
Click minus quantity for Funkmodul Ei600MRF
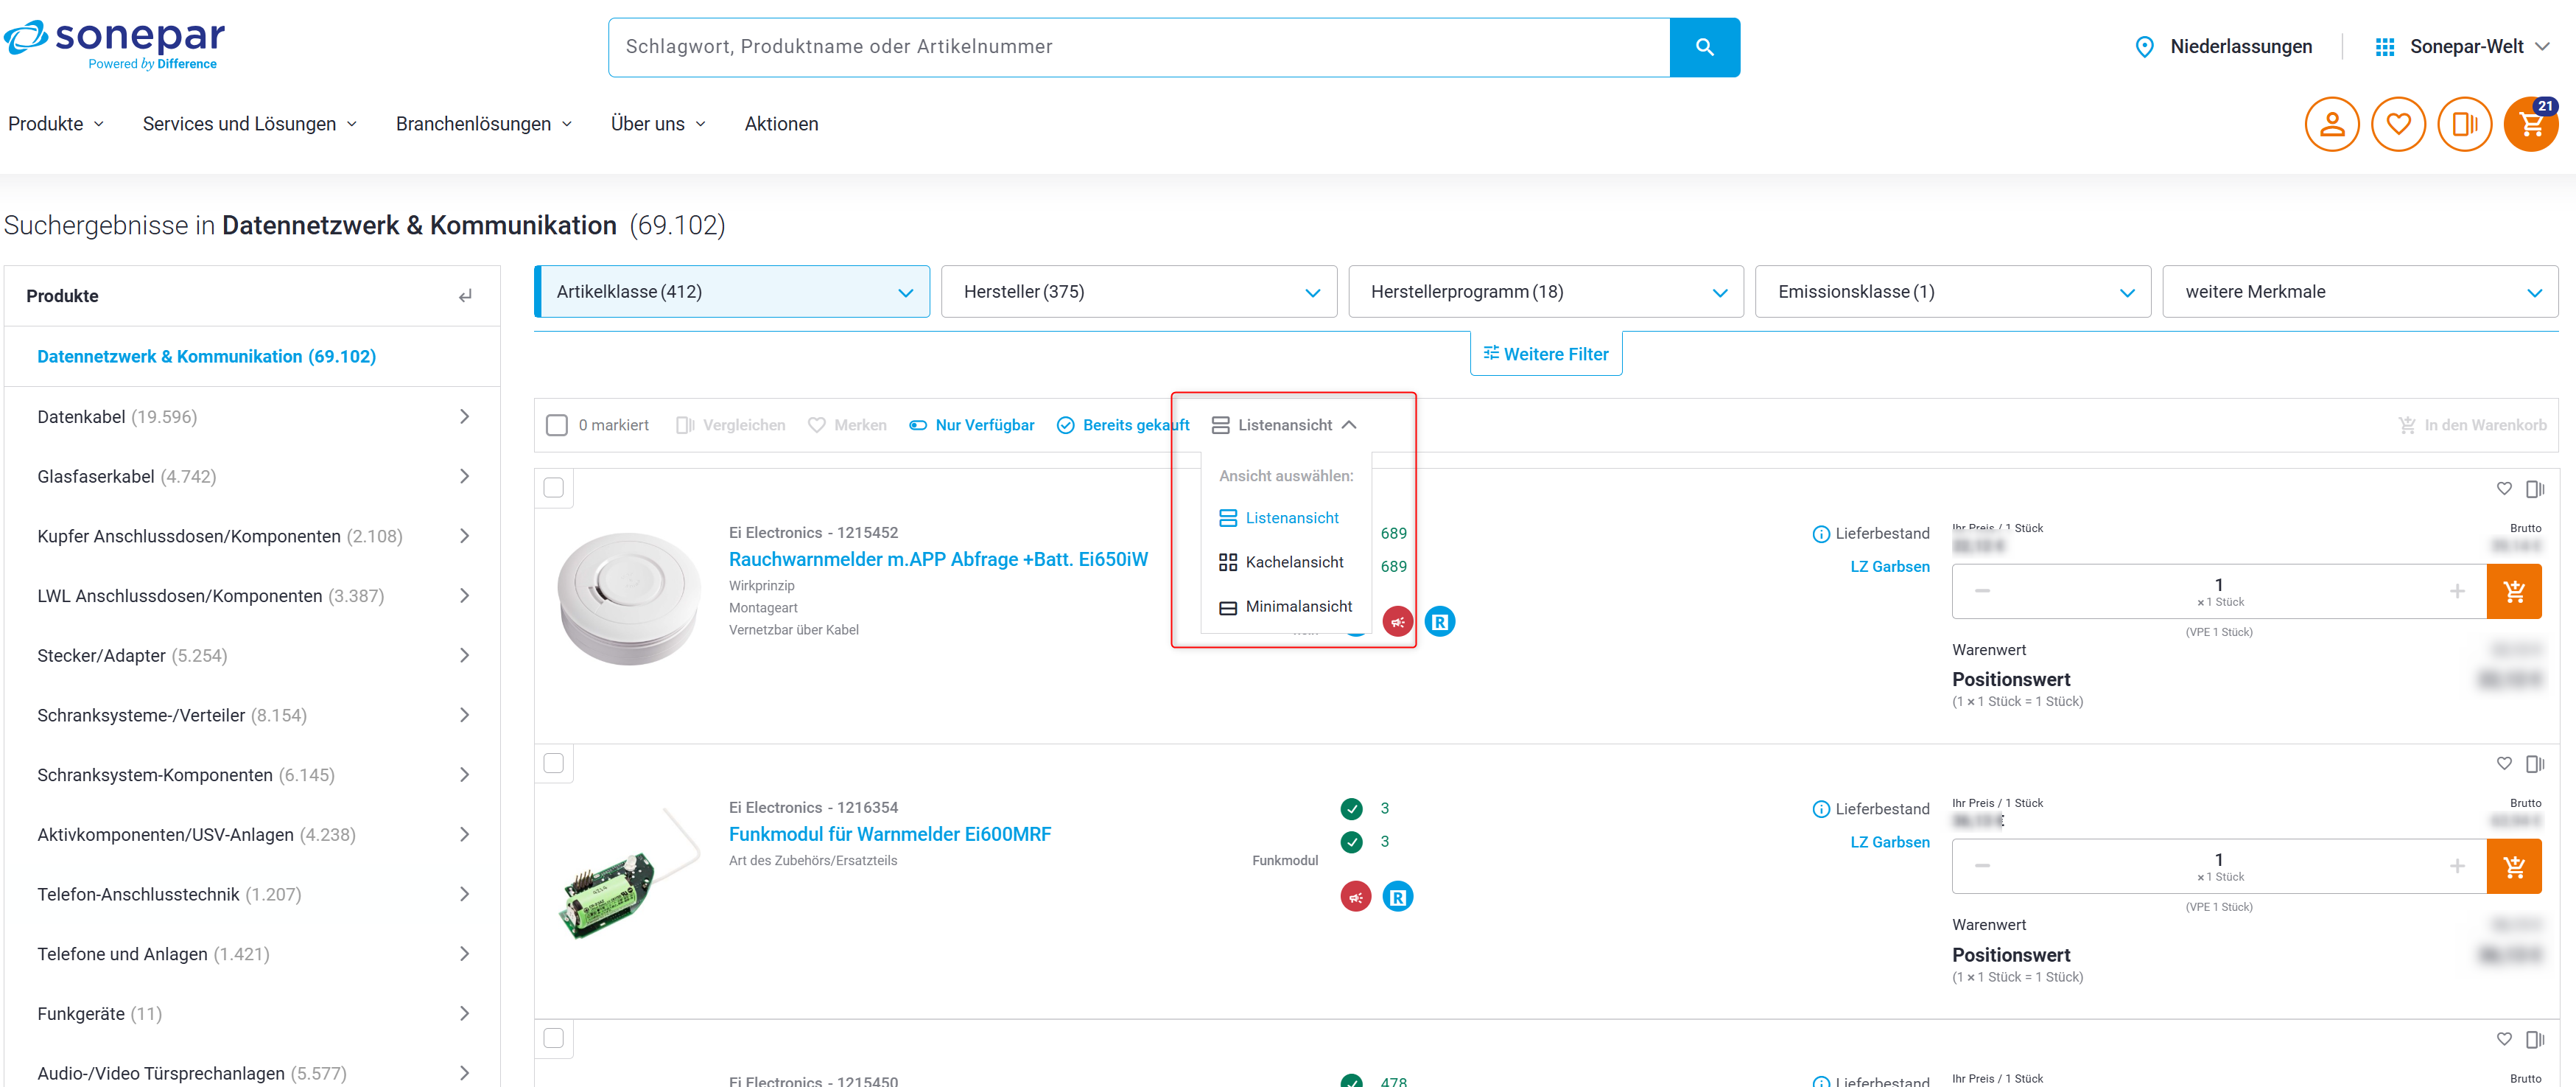[x=1982, y=866]
